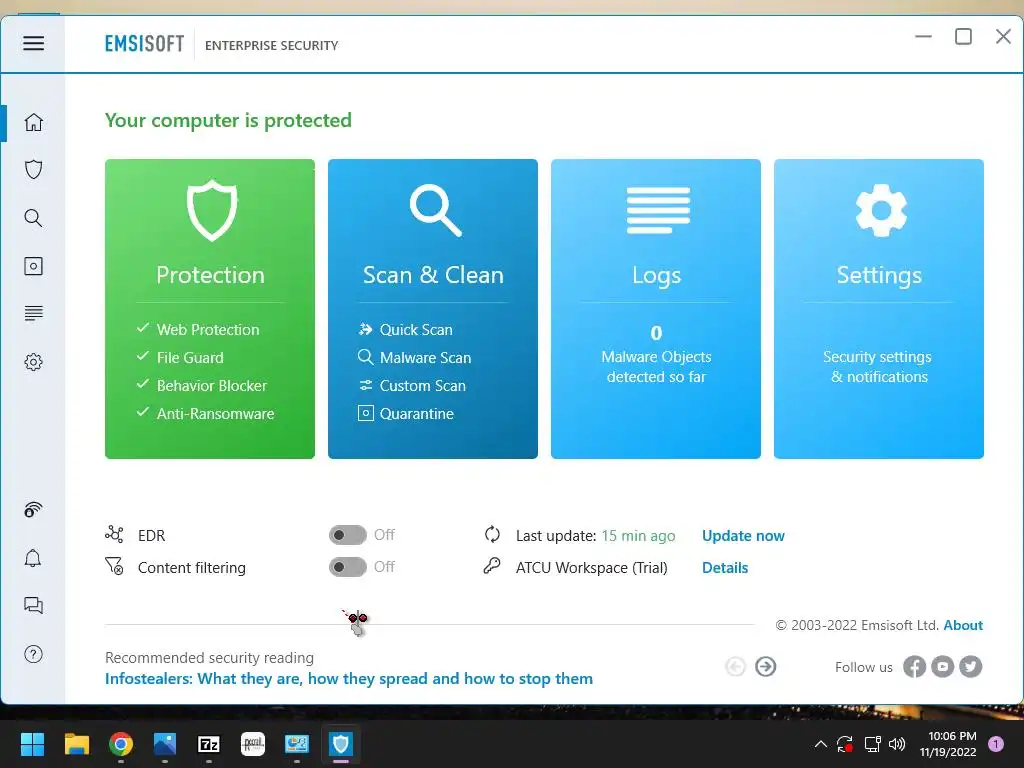Click the lines icon on the Logs tile
This screenshot has height=768, width=1024.
658,210
